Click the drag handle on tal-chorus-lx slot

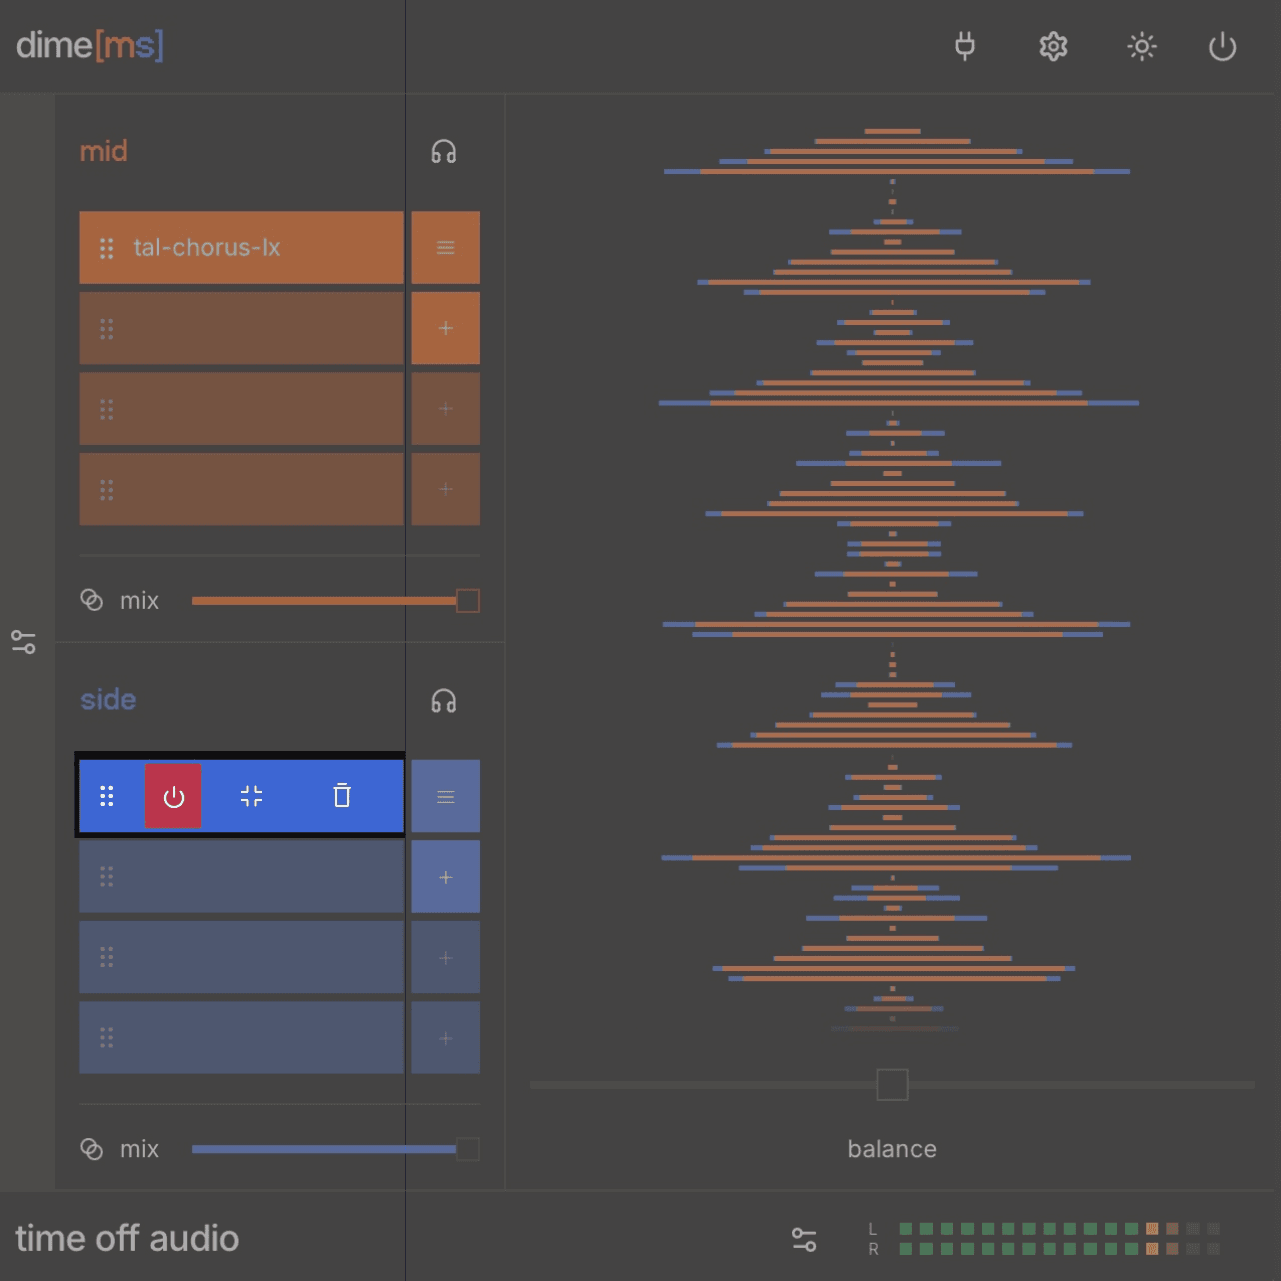[106, 248]
